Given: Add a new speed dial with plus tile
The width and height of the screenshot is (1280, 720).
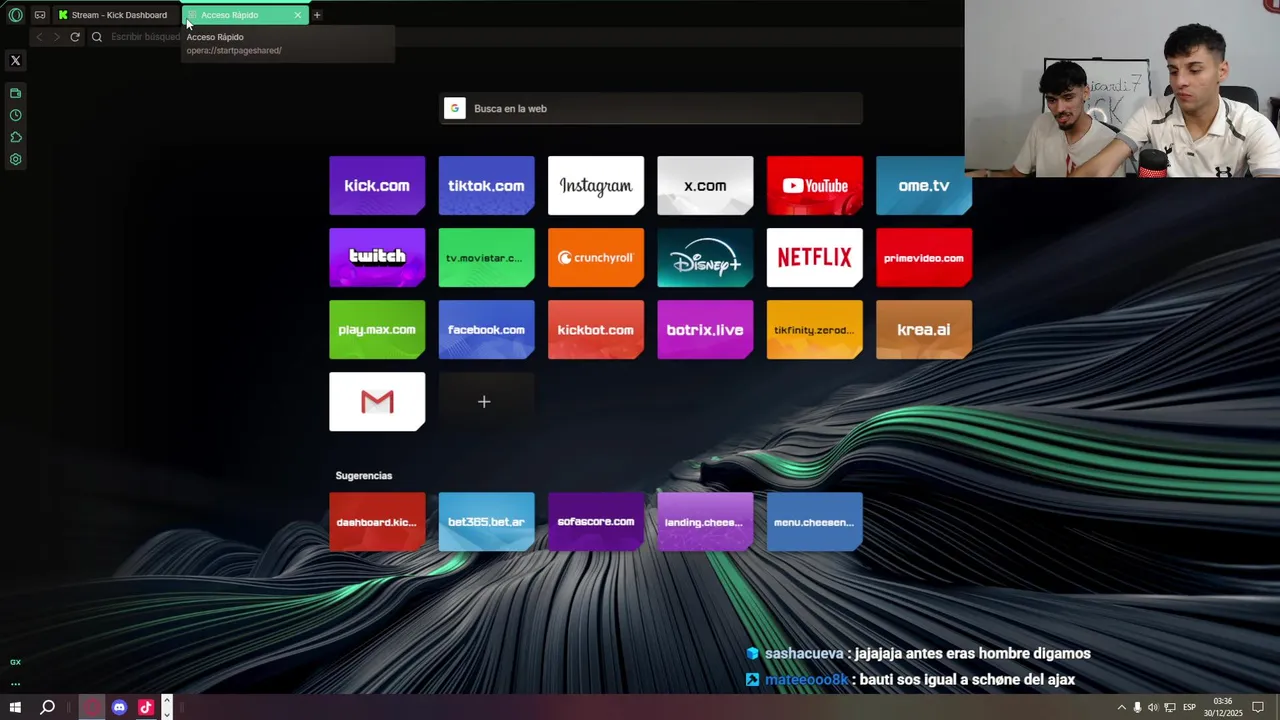Looking at the screenshot, I should pos(486,401).
